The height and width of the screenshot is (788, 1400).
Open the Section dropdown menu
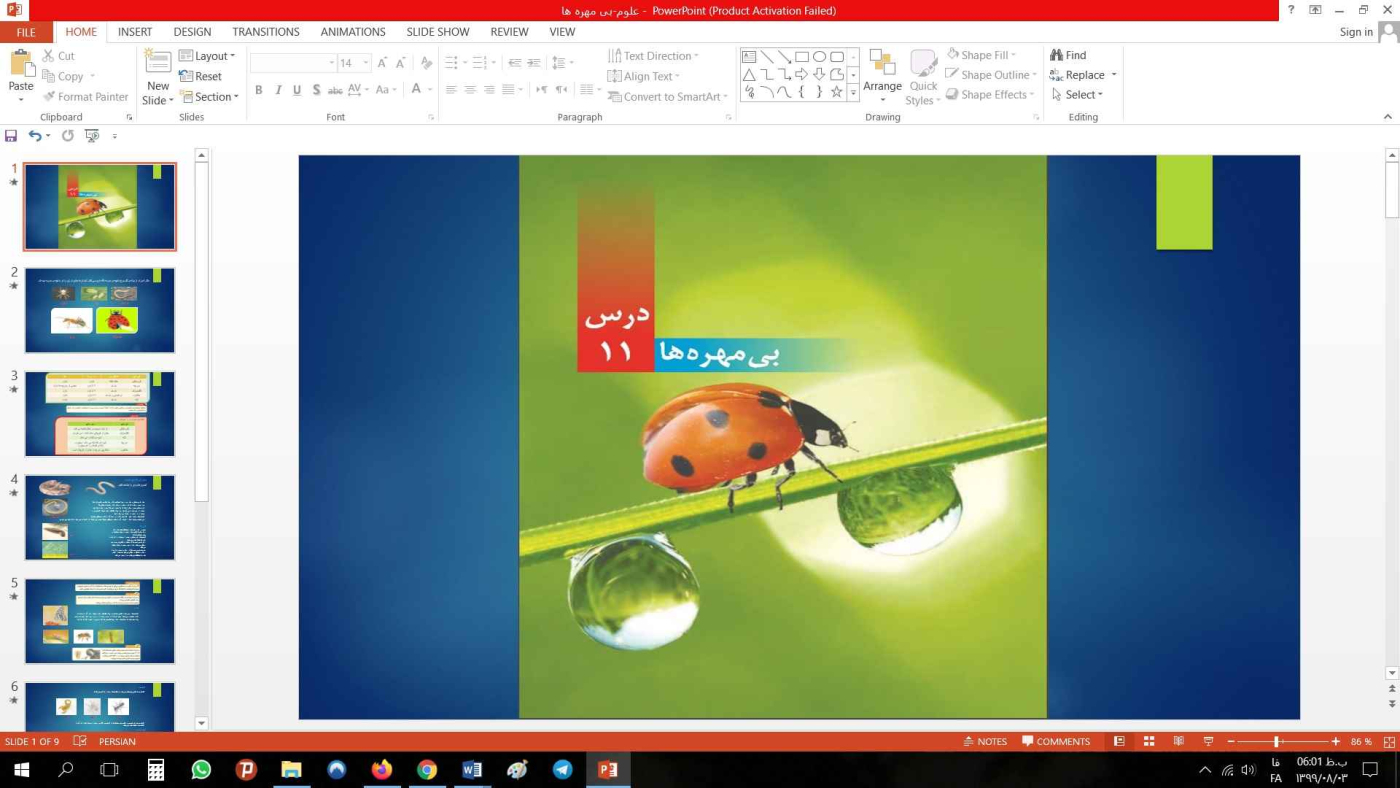tap(209, 97)
